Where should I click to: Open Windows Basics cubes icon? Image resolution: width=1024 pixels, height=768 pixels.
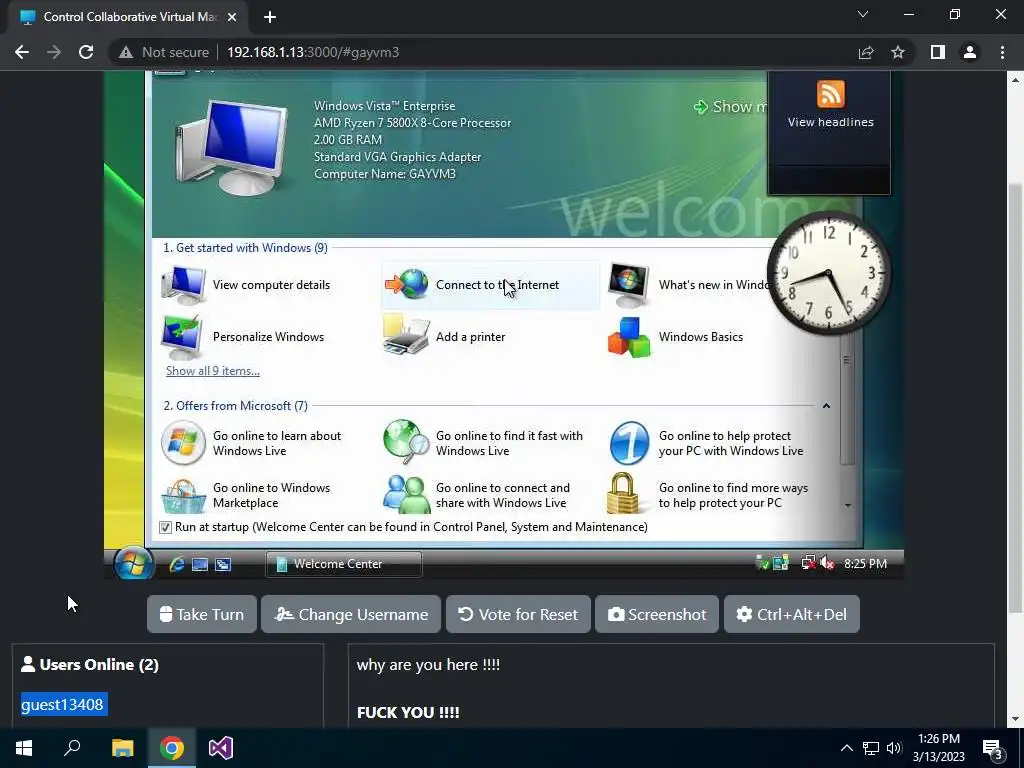pyautogui.click(x=628, y=337)
